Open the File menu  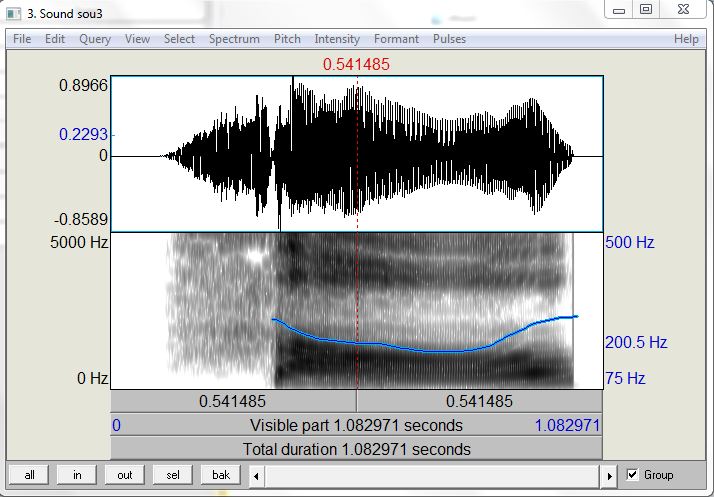(x=22, y=39)
